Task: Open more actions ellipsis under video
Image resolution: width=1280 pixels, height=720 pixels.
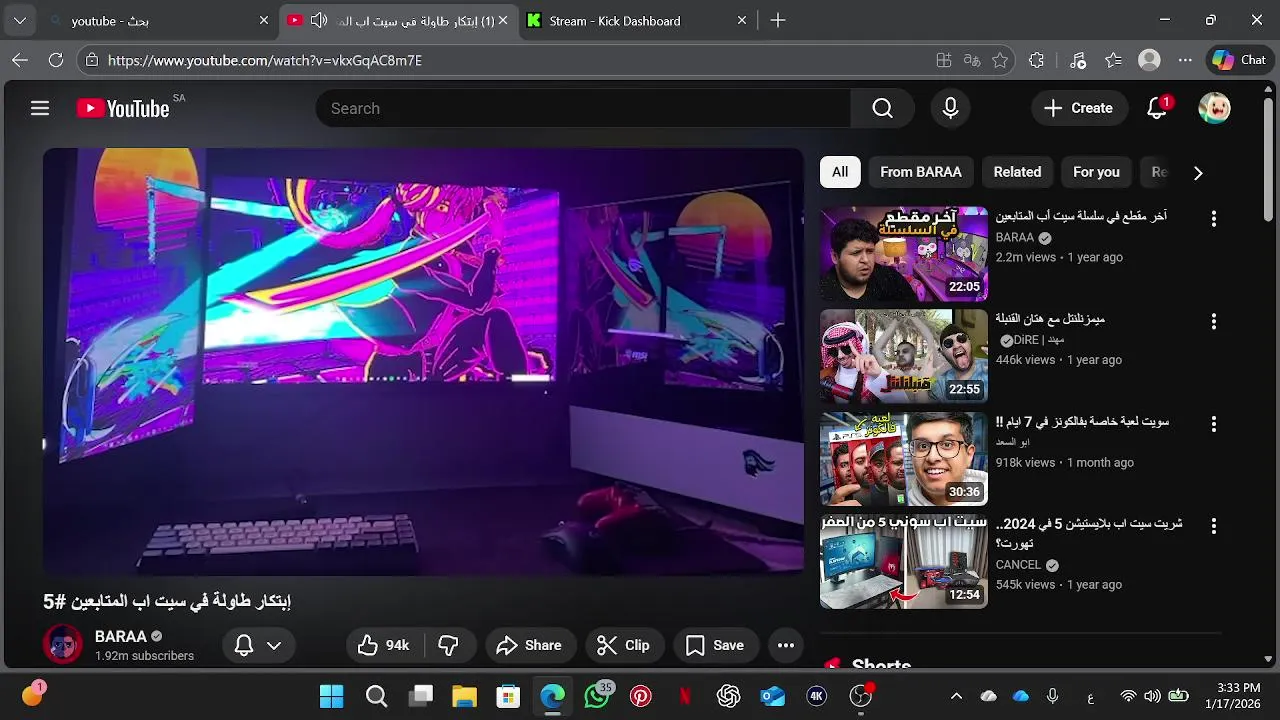Action: 786,645
